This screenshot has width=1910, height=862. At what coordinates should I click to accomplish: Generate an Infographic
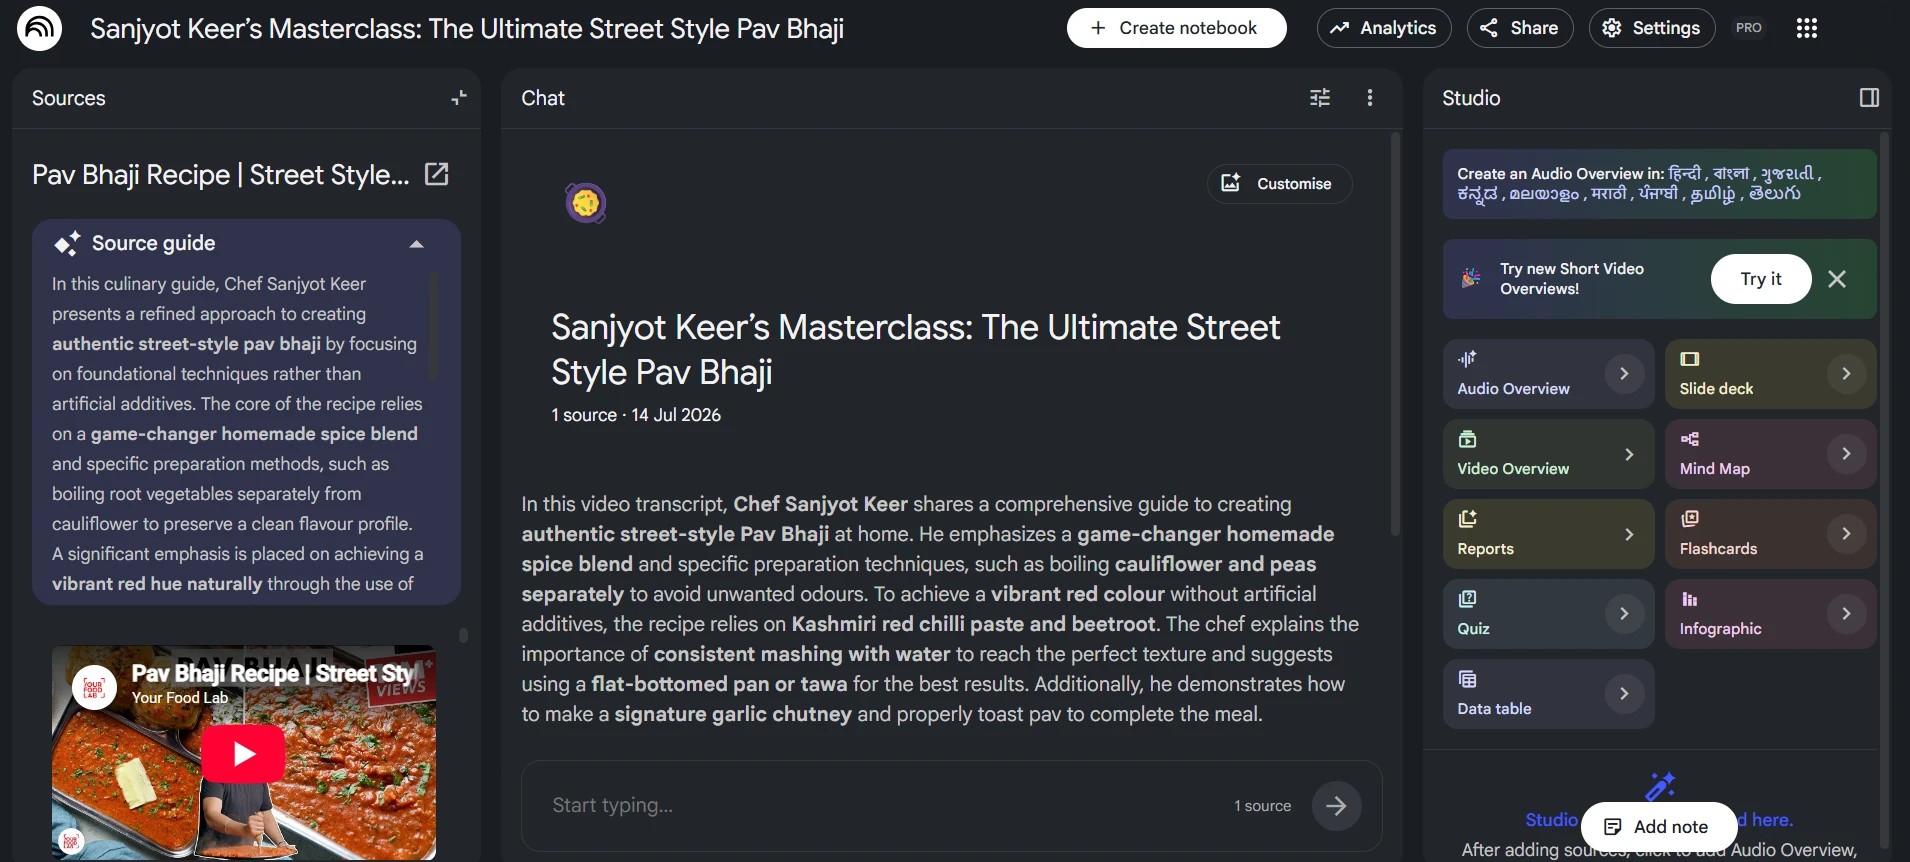pyautogui.click(x=1770, y=614)
